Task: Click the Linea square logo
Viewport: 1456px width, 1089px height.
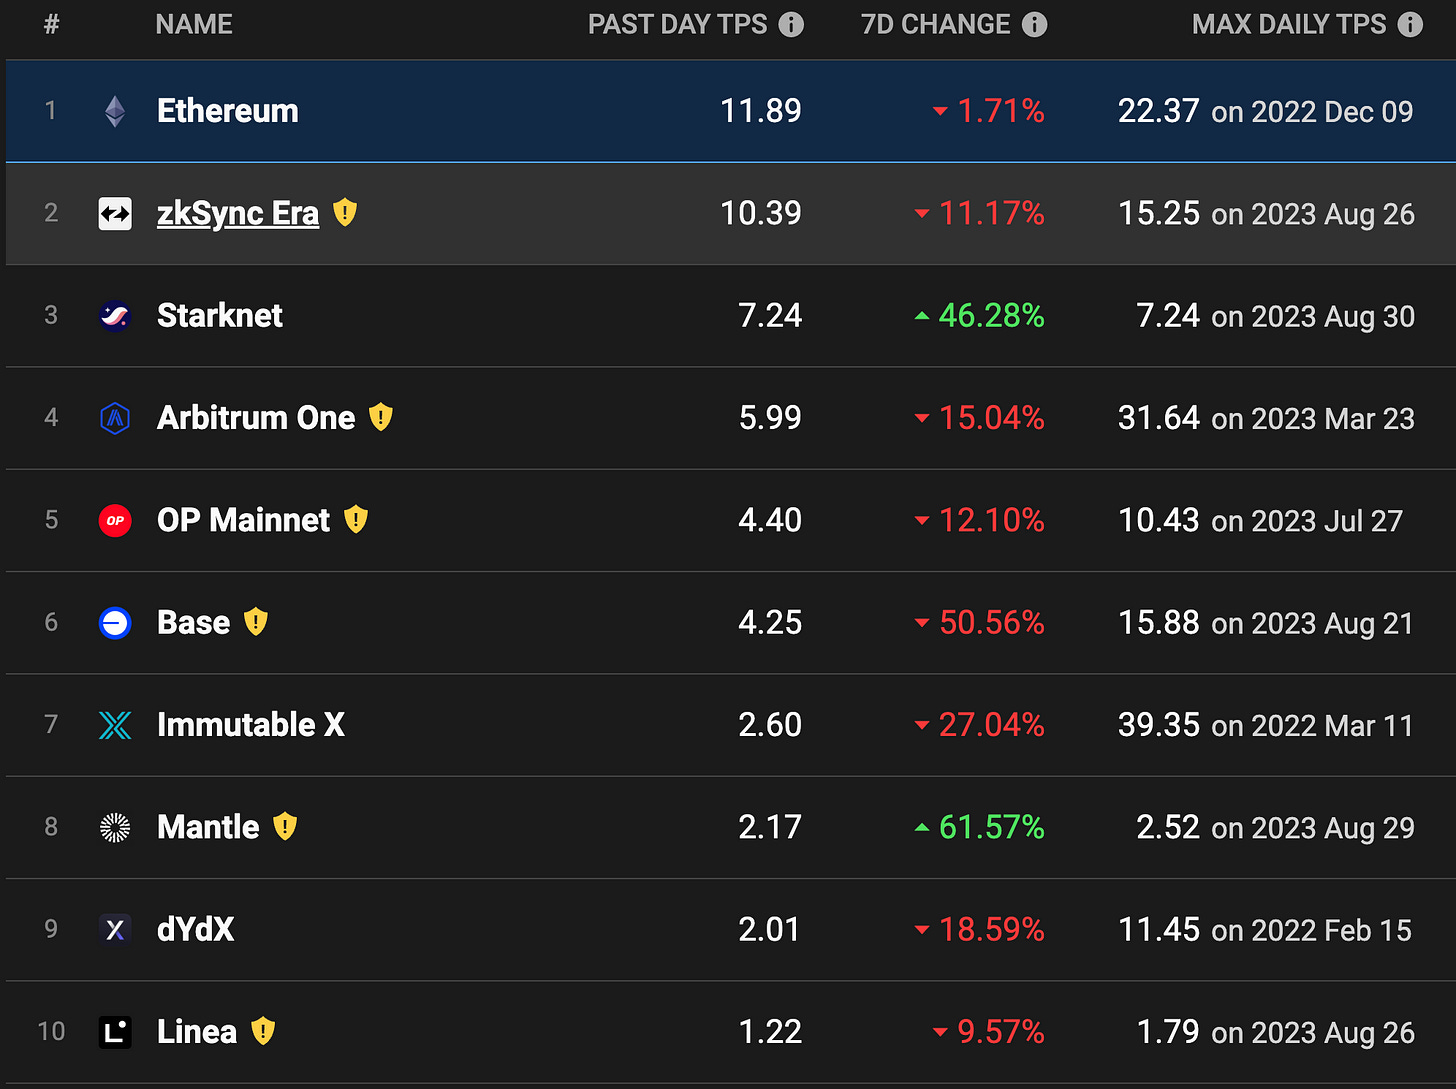Action: 115,1032
